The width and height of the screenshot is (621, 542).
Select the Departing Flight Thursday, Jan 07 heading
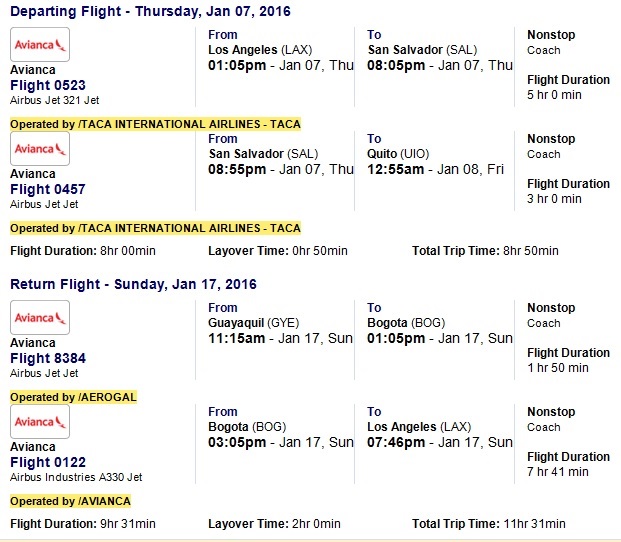point(150,11)
